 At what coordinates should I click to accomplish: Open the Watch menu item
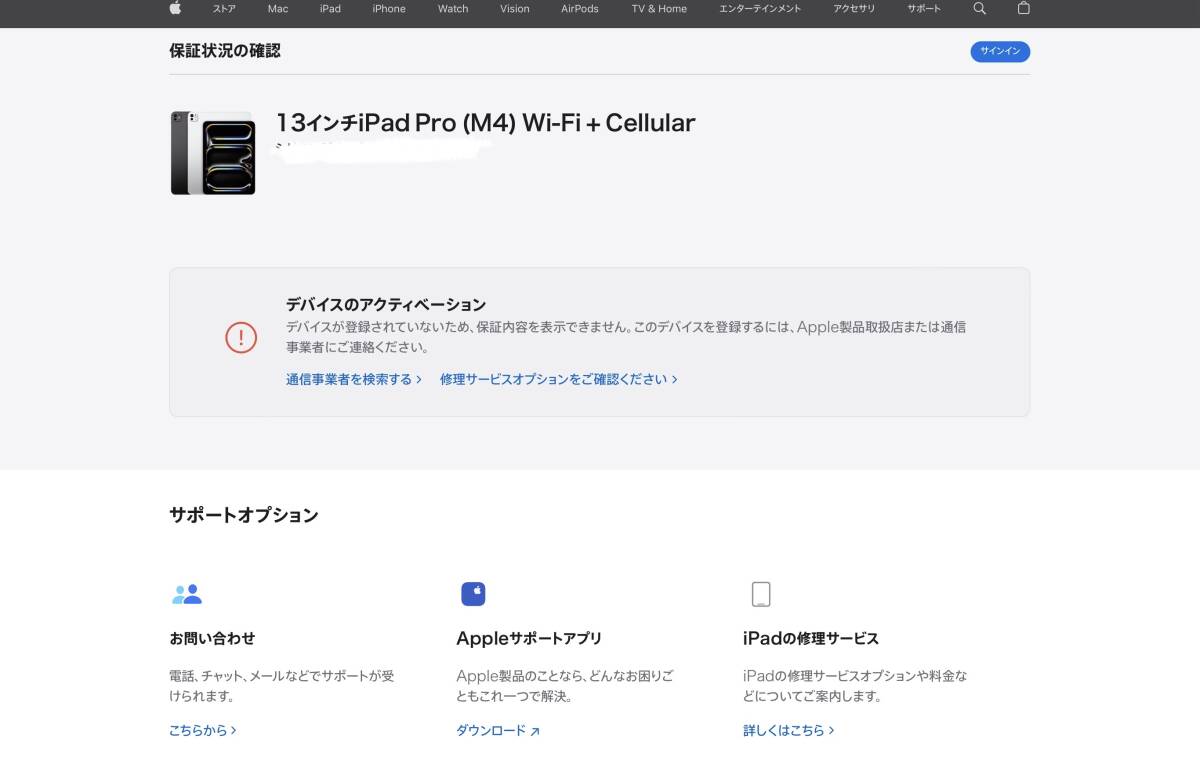453,9
